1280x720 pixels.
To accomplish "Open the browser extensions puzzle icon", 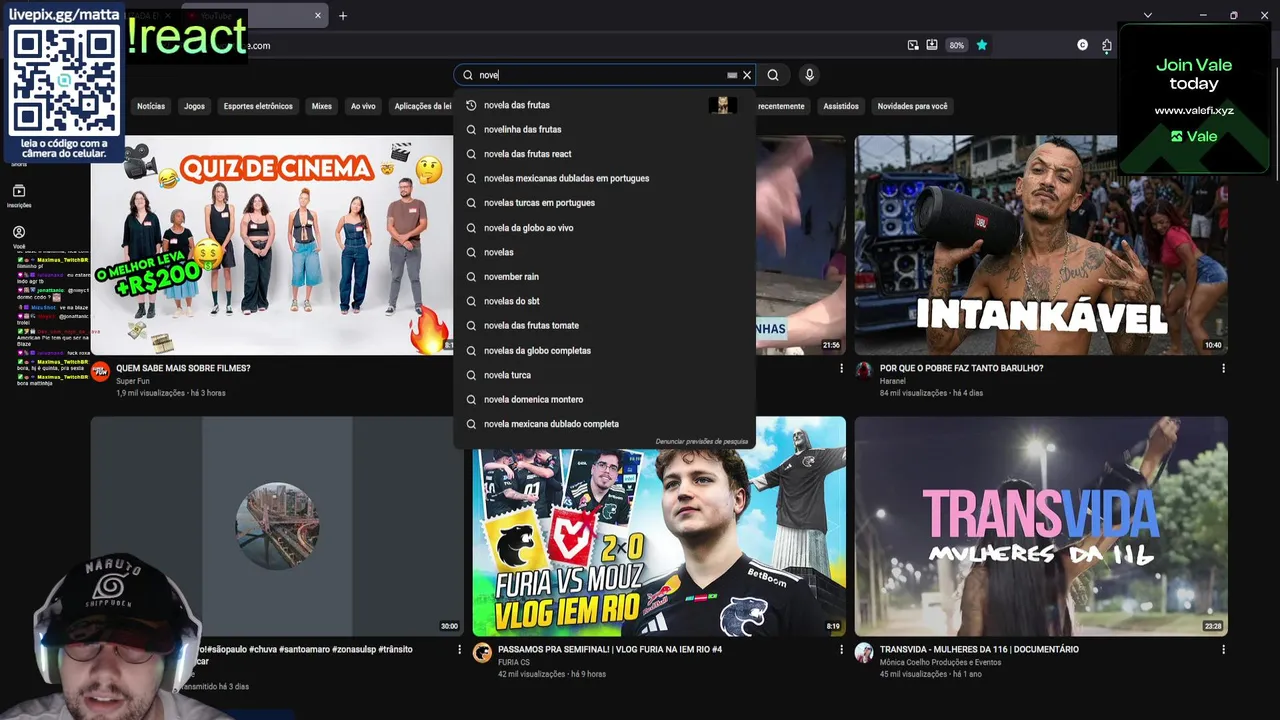I will coord(1107,45).
